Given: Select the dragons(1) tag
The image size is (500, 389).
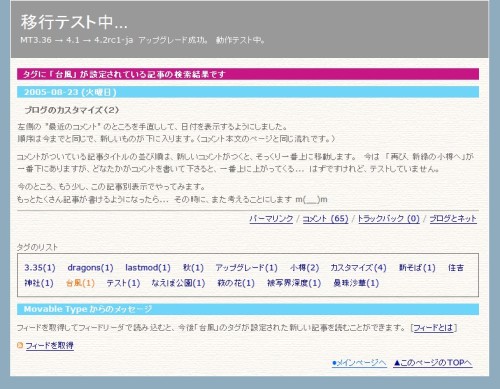Looking at the screenshot, I should coord(90,268).
